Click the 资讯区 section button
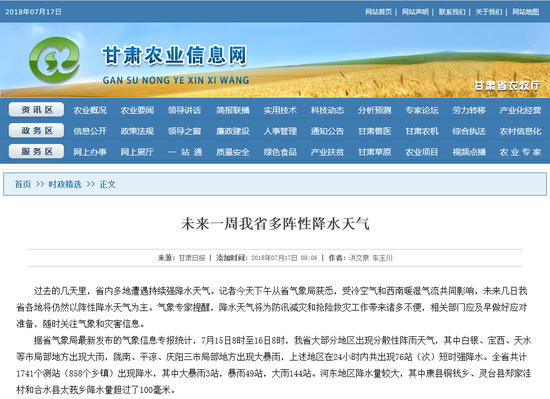 point(36,110)
